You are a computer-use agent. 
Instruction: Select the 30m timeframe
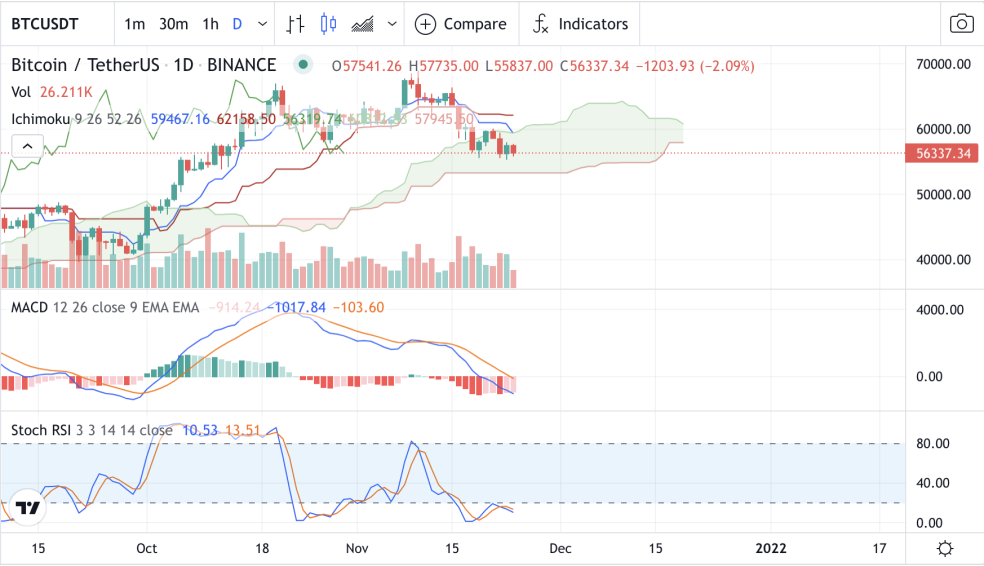(x=173, y=24)
